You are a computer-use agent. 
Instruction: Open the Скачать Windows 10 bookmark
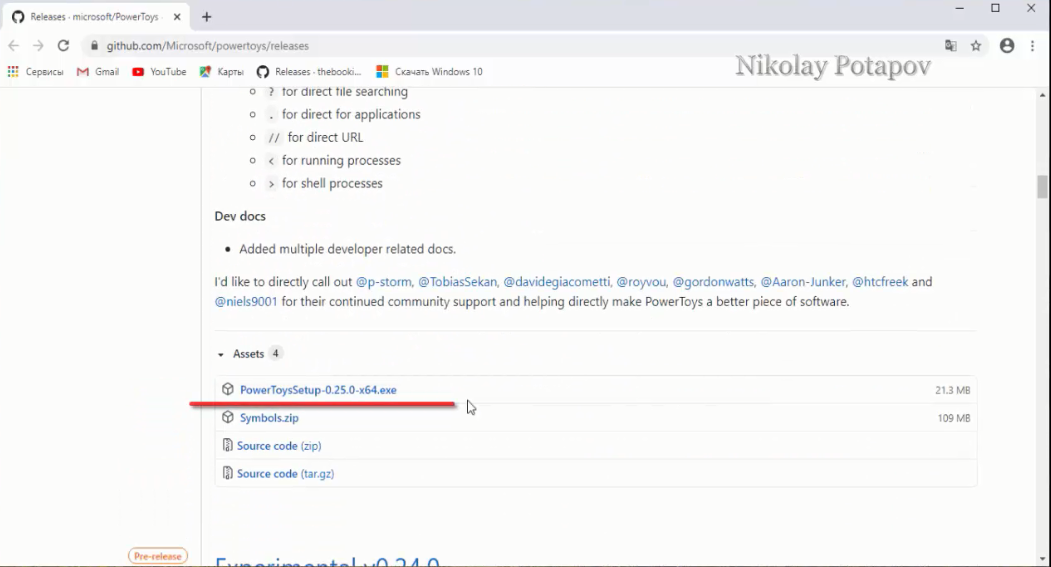[x=429, y=72]
